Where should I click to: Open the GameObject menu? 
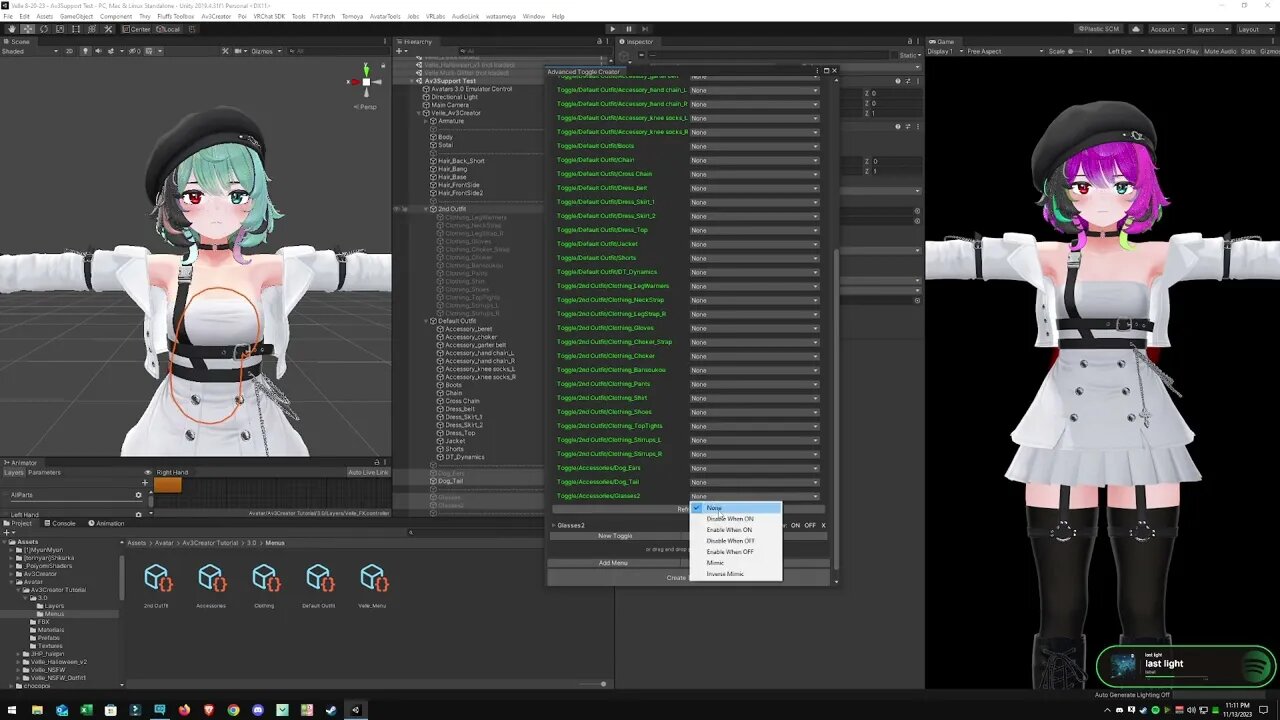pos(76,16)
